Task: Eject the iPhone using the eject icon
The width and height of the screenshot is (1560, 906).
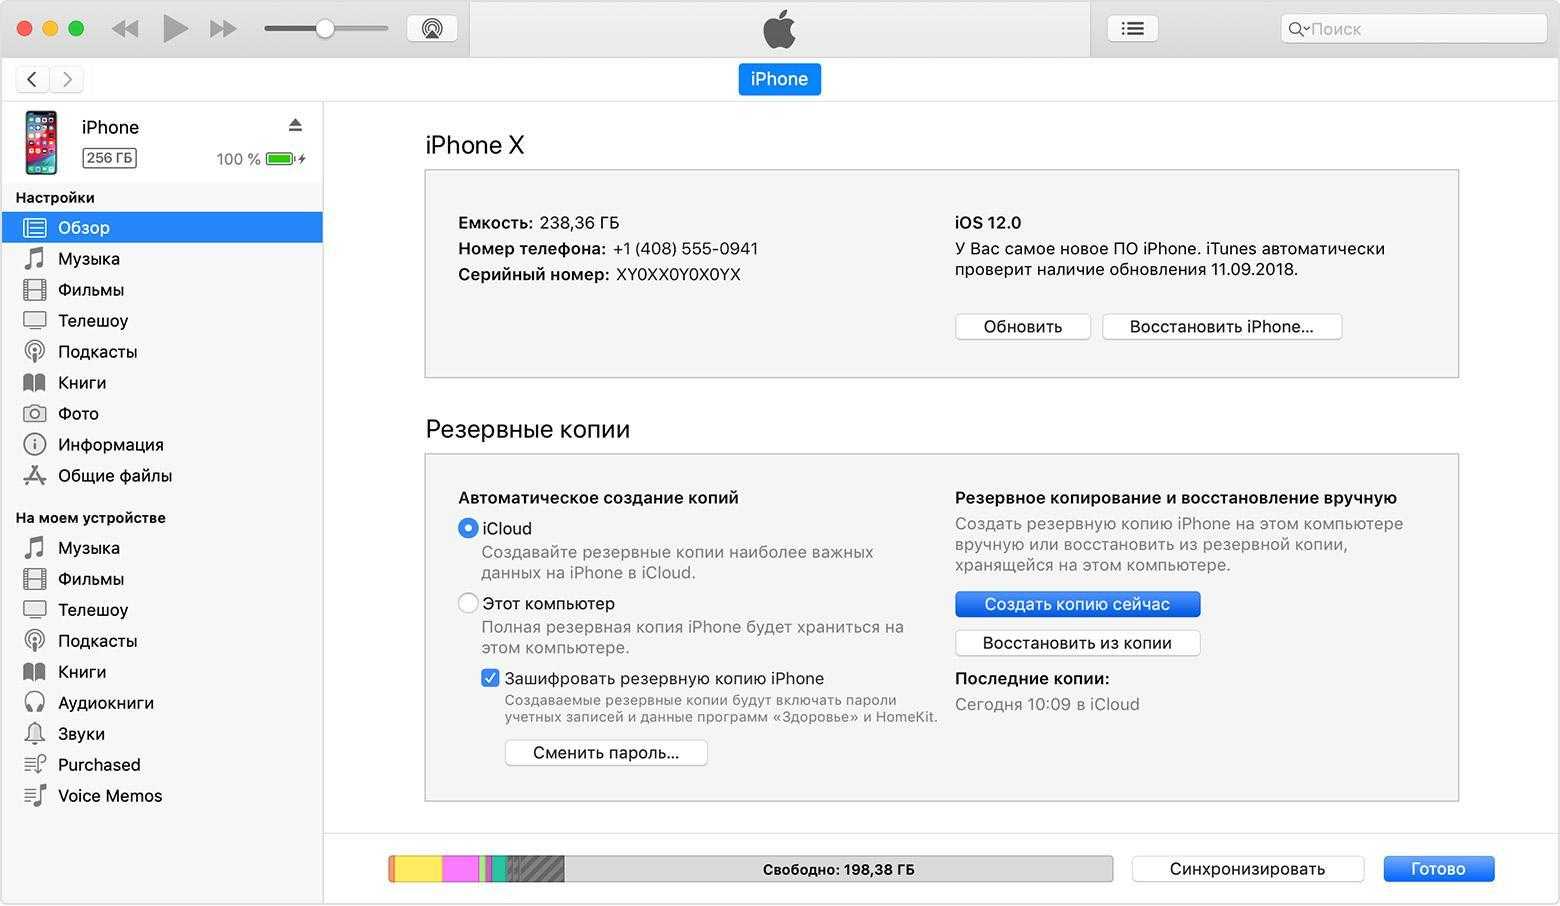Action: [x=295, y=125]
